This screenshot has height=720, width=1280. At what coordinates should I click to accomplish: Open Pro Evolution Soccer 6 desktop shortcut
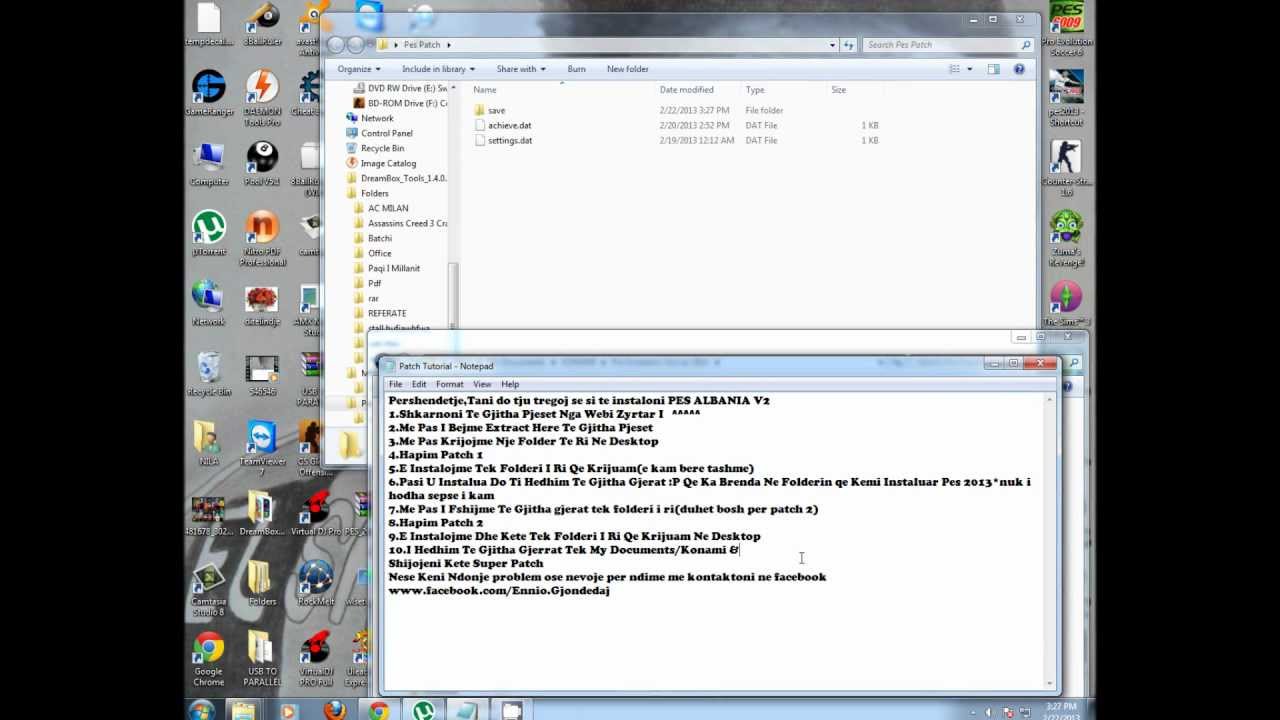pos(1067,27)
